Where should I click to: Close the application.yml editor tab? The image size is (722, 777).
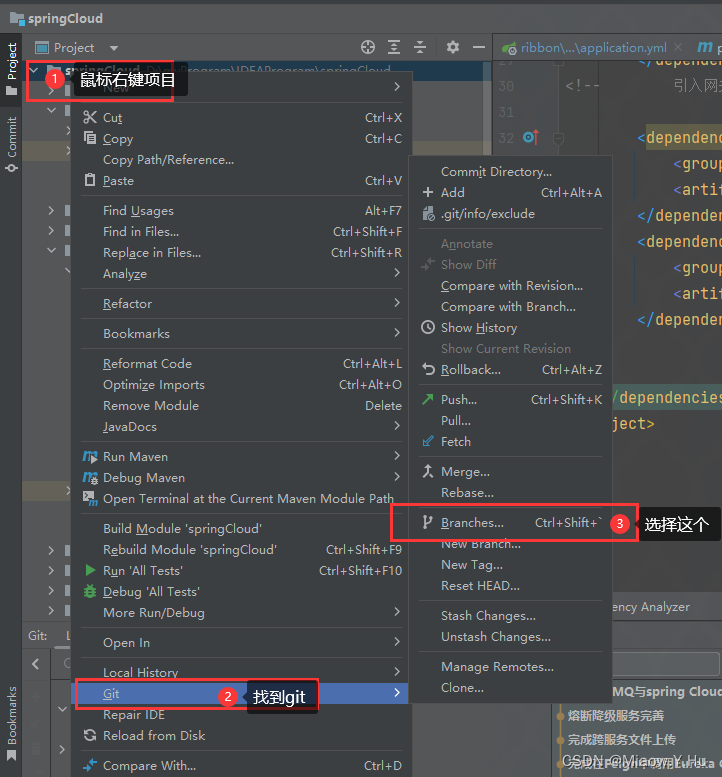pyautogui.click(x=678, y=47)
